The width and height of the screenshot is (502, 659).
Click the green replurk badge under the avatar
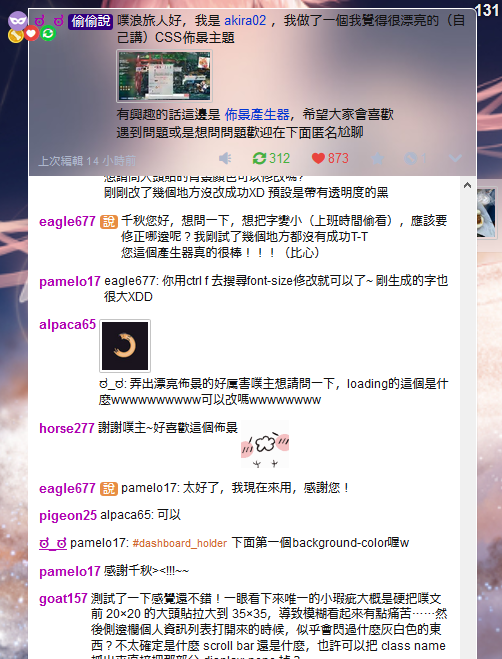[48, 33]
